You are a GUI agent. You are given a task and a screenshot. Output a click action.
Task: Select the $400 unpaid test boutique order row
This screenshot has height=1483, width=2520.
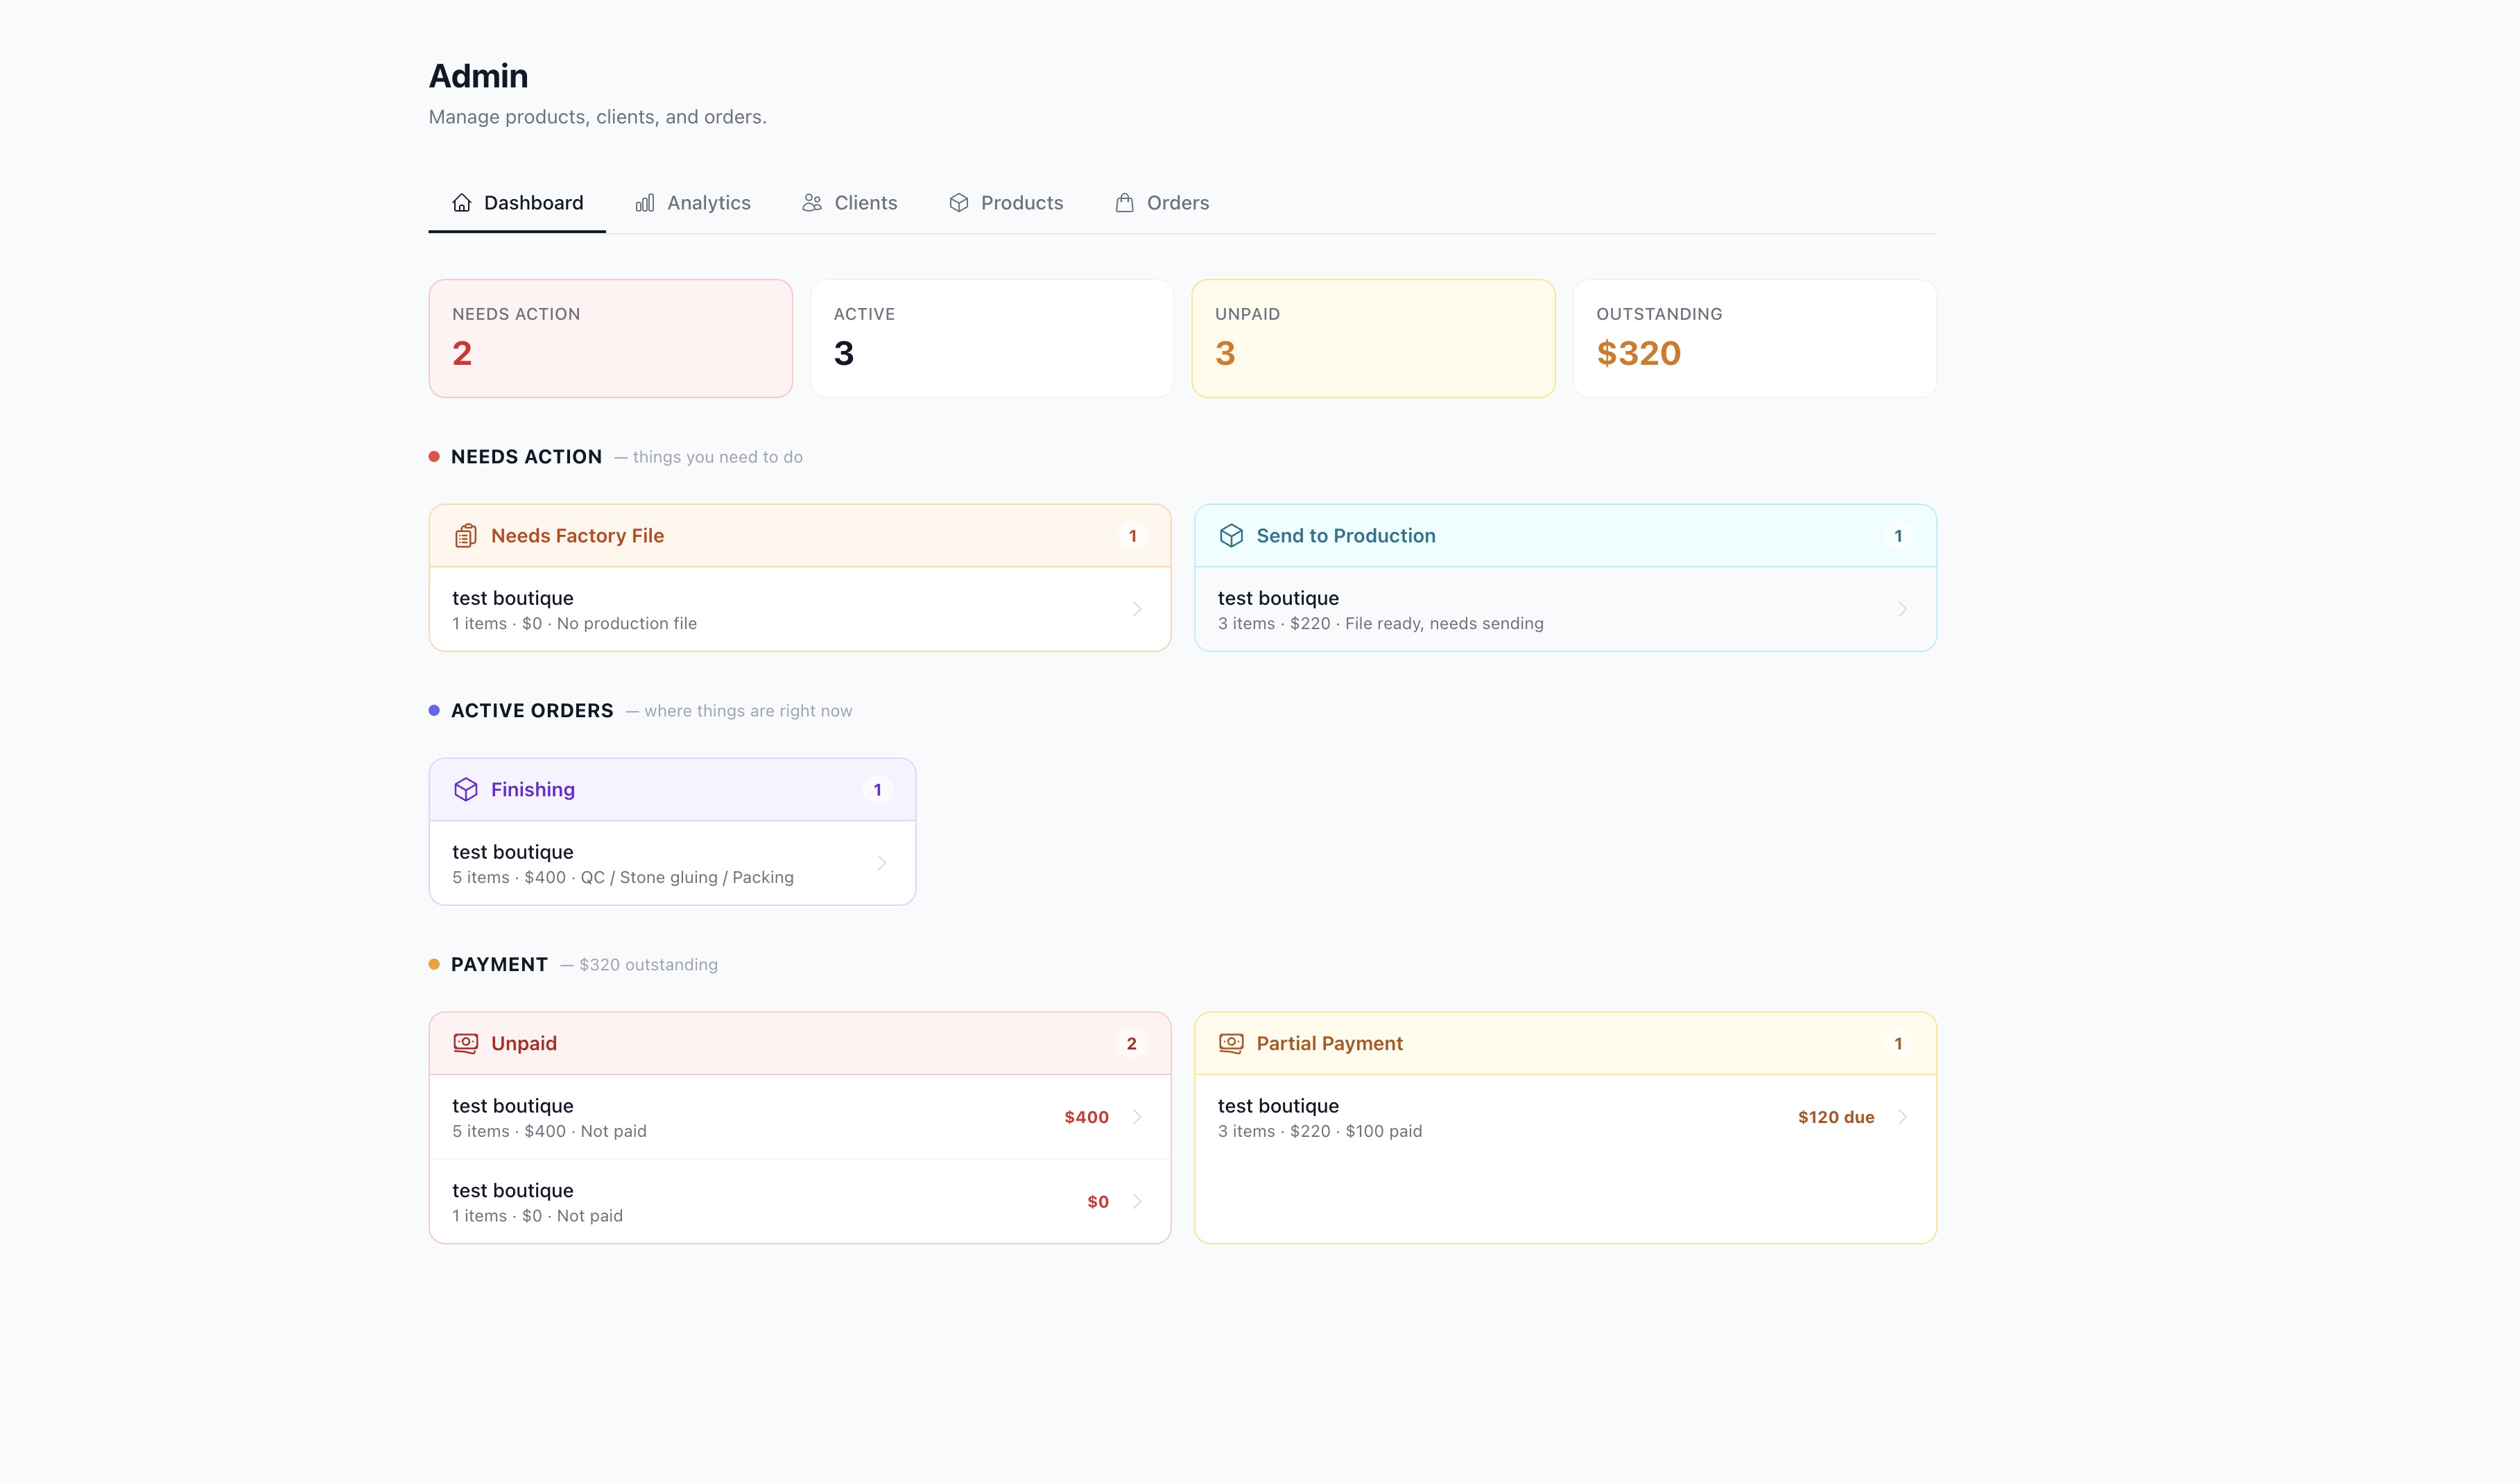[780, 1117]
